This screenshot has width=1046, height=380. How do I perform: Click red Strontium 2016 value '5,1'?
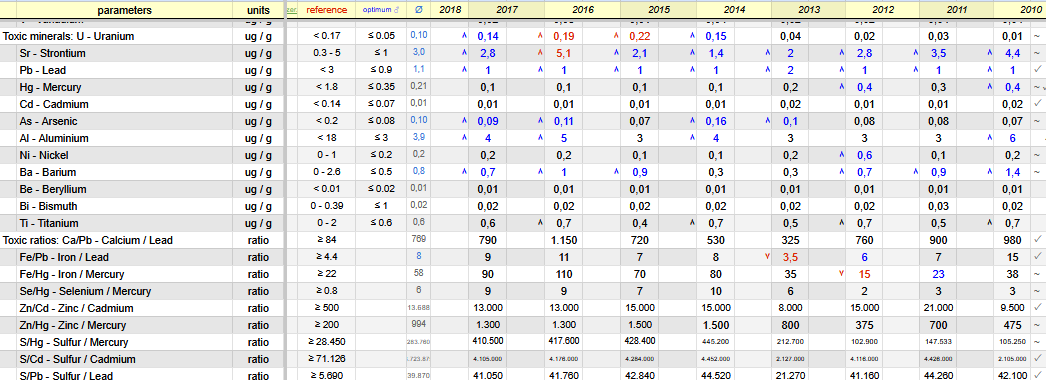pyautogui.click(x=564, y=53)
